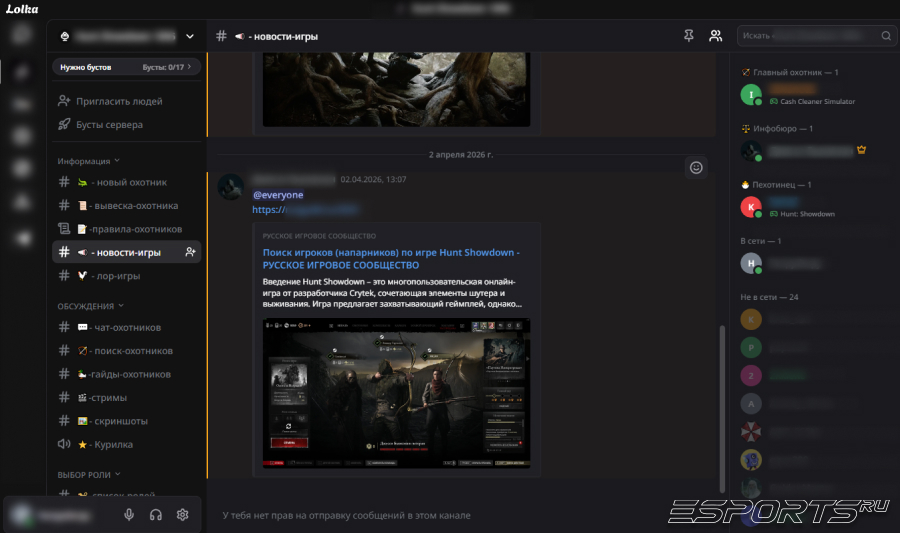Open the https:// link in the message
This screenshot has width=900, height=533.
coord(305,209)
